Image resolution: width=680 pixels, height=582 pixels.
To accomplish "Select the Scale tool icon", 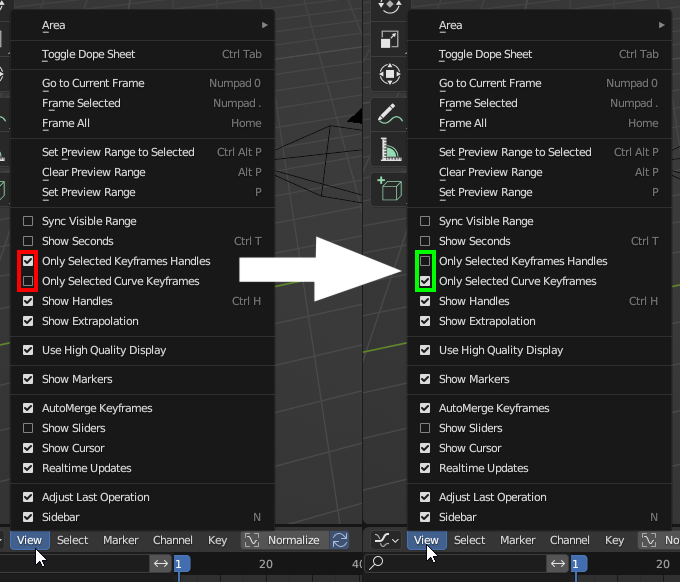I will pos(389,40).
